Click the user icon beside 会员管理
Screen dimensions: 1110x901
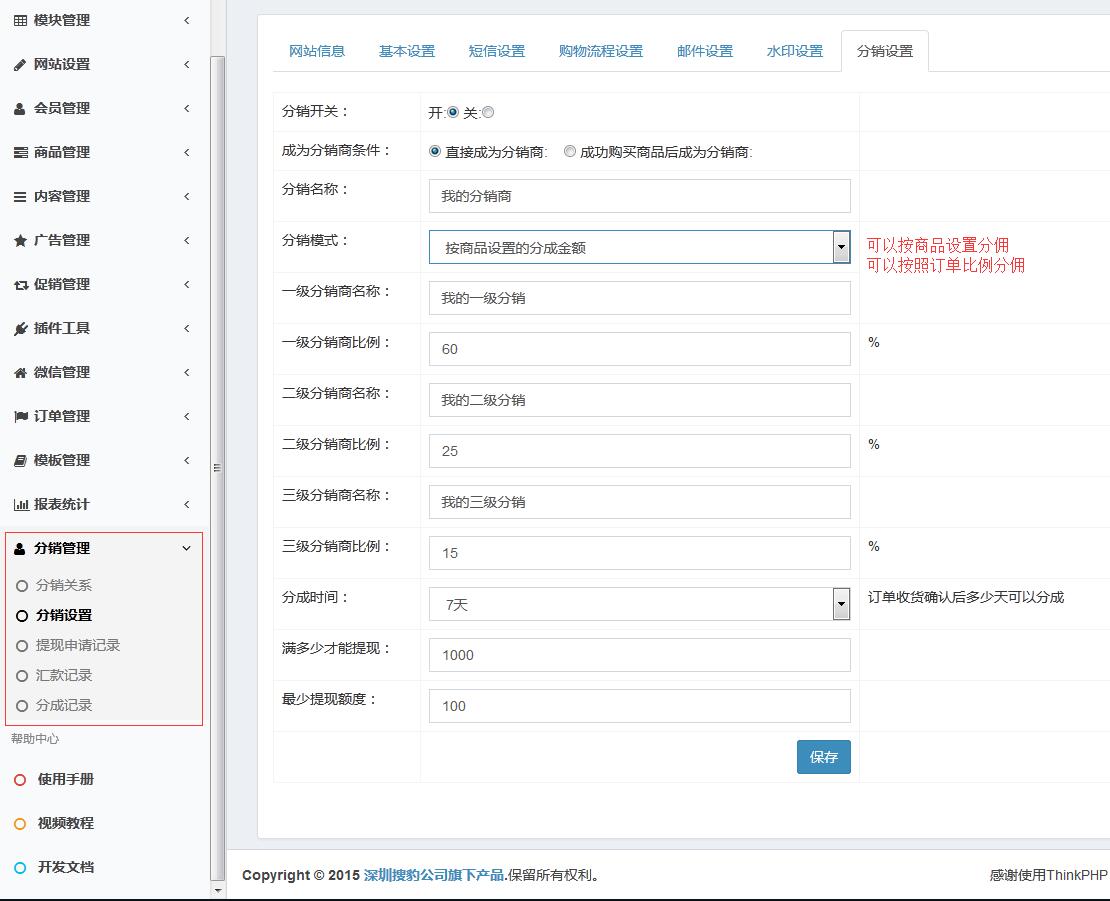coord(20,109)
